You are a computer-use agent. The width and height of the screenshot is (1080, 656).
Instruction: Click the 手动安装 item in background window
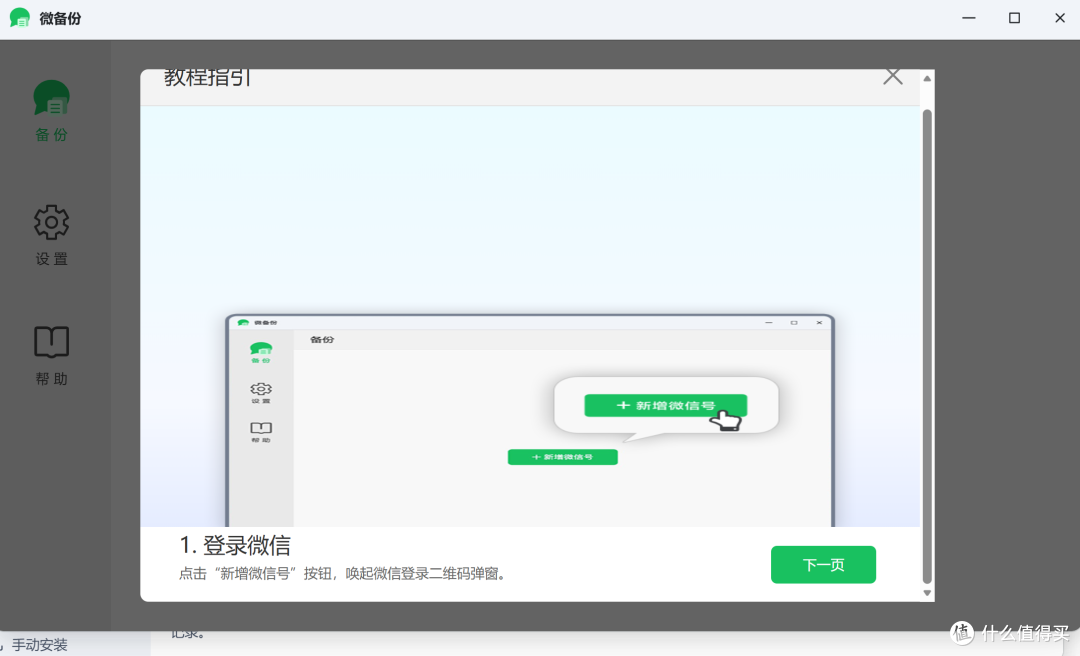(x=39, y=645)
